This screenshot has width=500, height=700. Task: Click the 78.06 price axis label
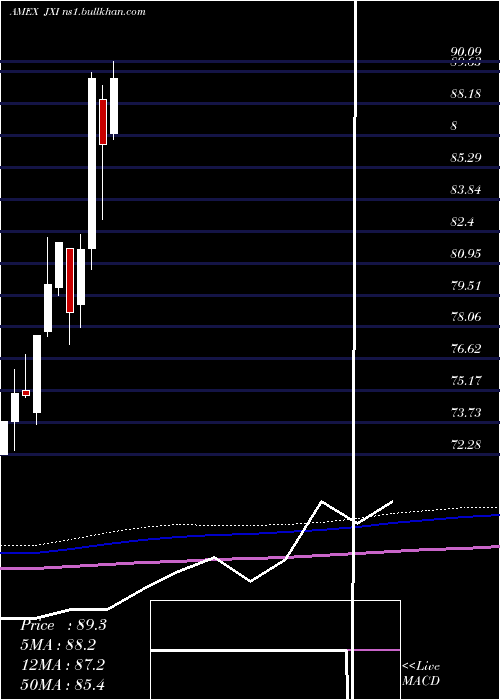coord(466,317)
